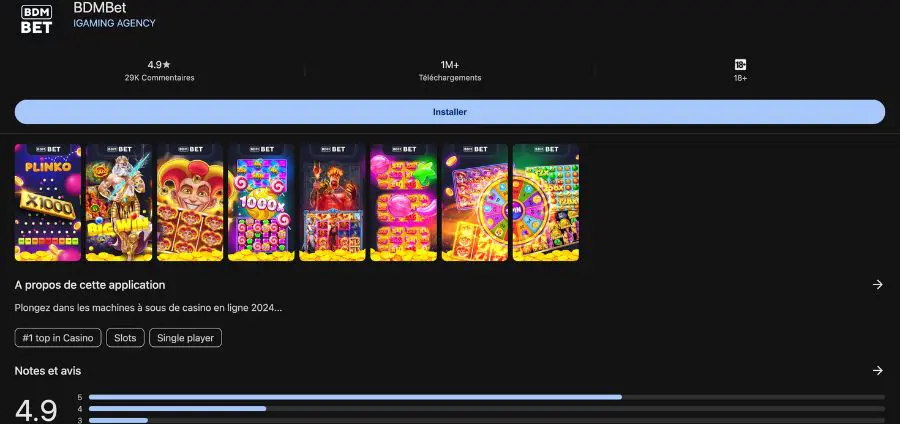Viewport: 900px width, 424px height.
Task: Select the Slots category tag
Action: (x=125, y=338)
